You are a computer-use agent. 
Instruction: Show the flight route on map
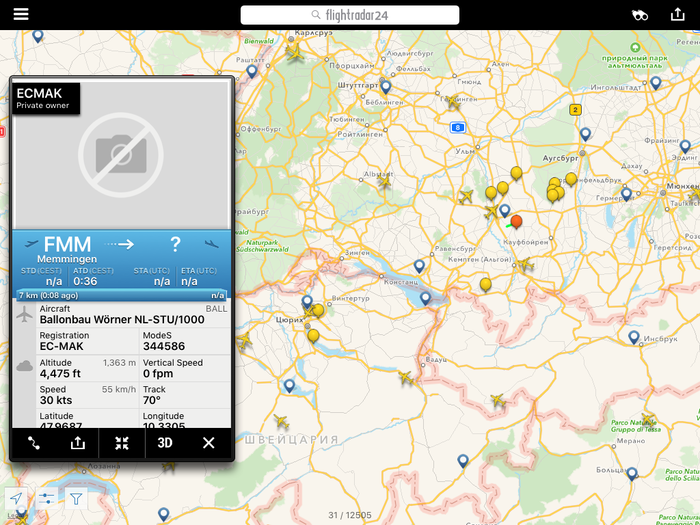(x=33, y=443)
